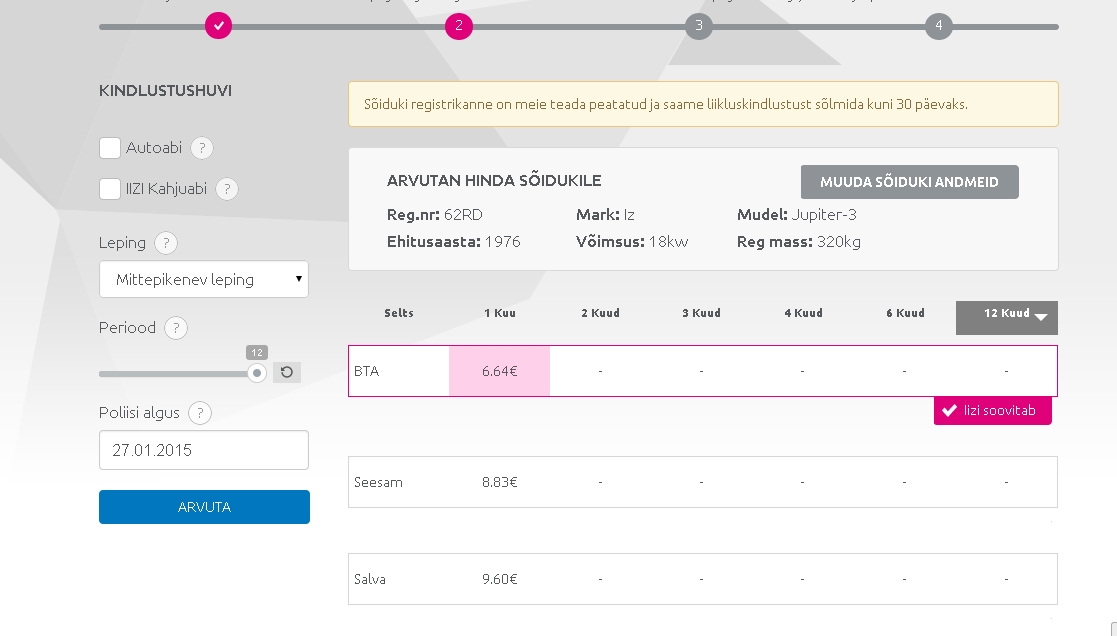Click the help icon next to IIZI Kahjuabi

coord(226,189)
